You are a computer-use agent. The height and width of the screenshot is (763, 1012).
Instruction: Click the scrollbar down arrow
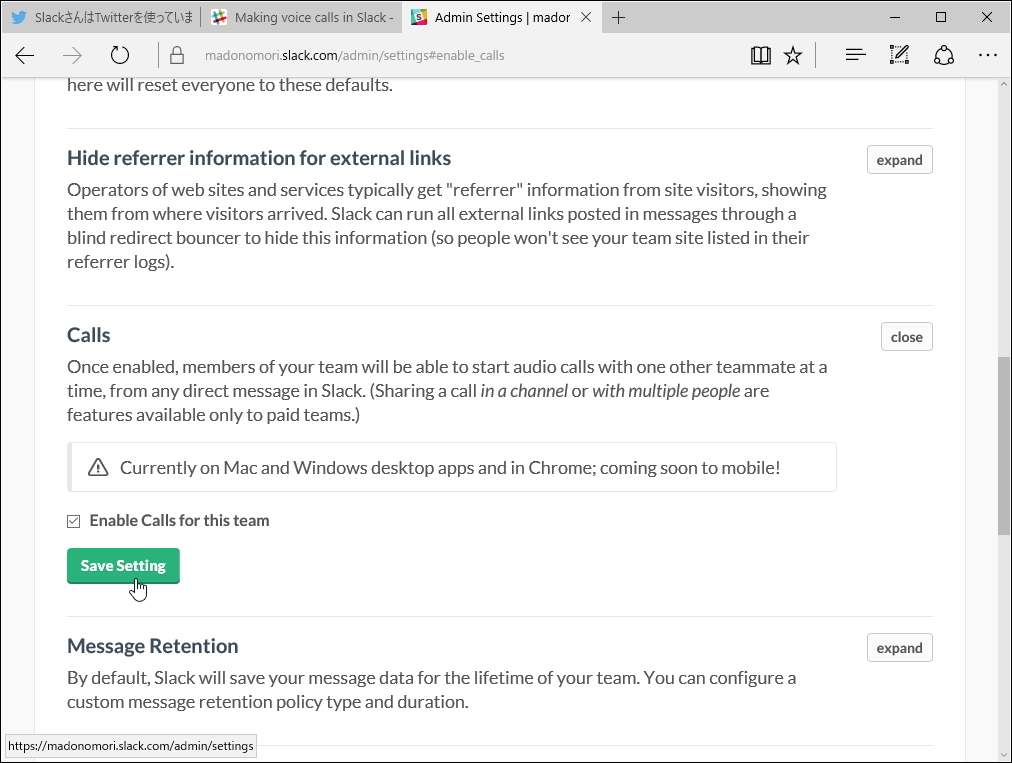coord(1004,754)
